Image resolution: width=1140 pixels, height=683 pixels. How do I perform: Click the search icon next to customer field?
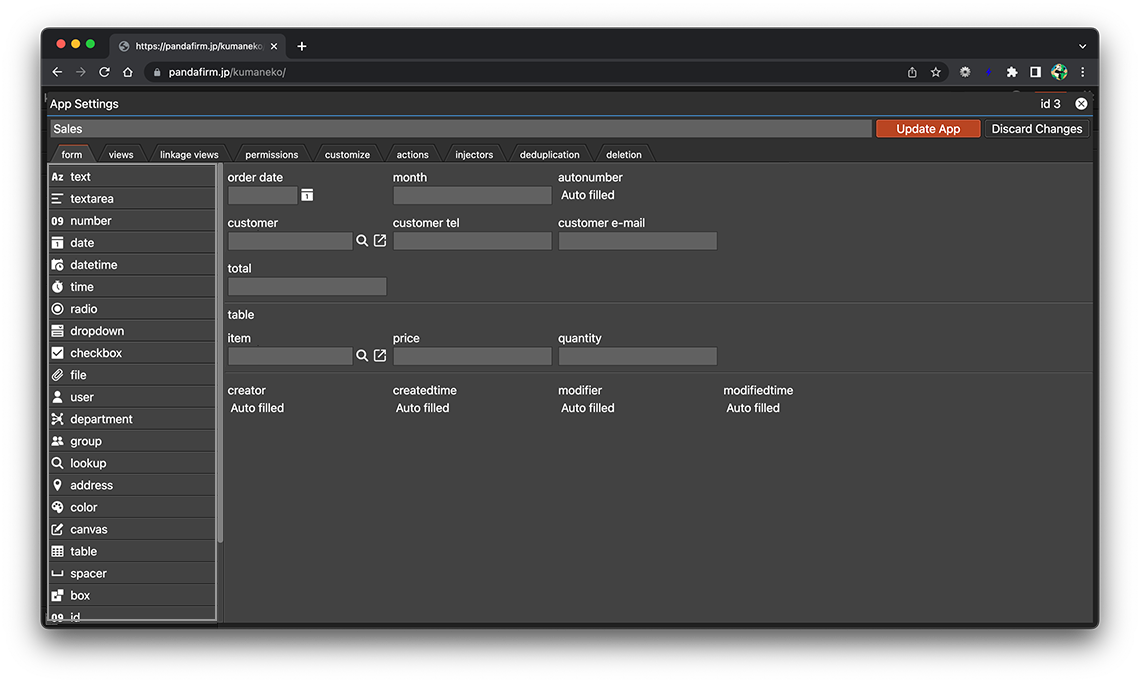point(362,241)
